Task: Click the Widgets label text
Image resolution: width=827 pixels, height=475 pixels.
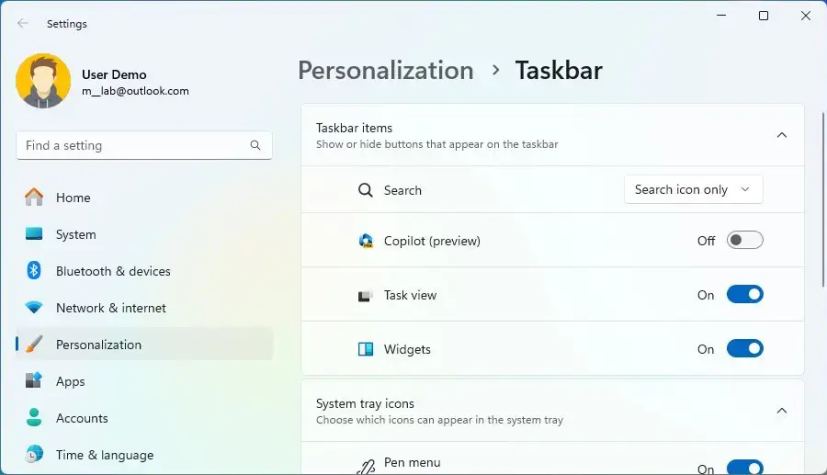Action: pos(407,350)
